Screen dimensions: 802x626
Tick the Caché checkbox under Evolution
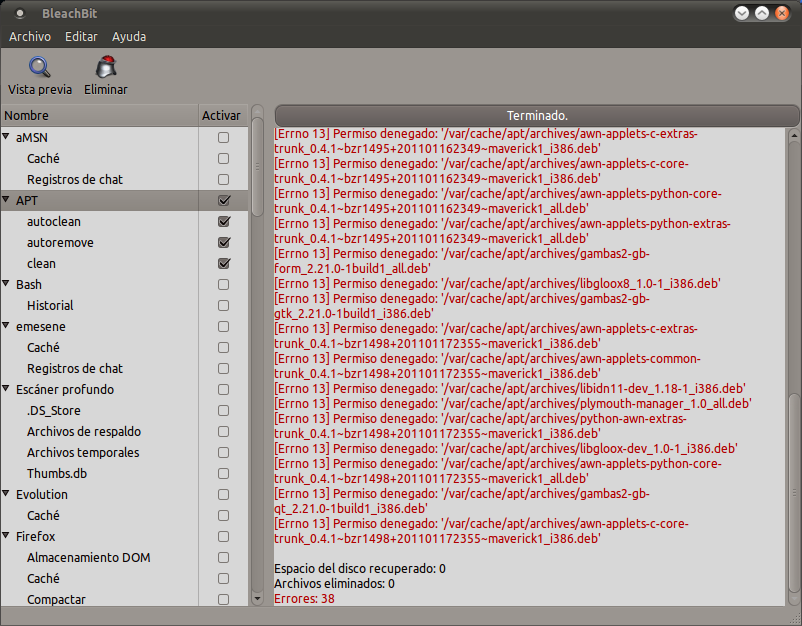point(224,515)
